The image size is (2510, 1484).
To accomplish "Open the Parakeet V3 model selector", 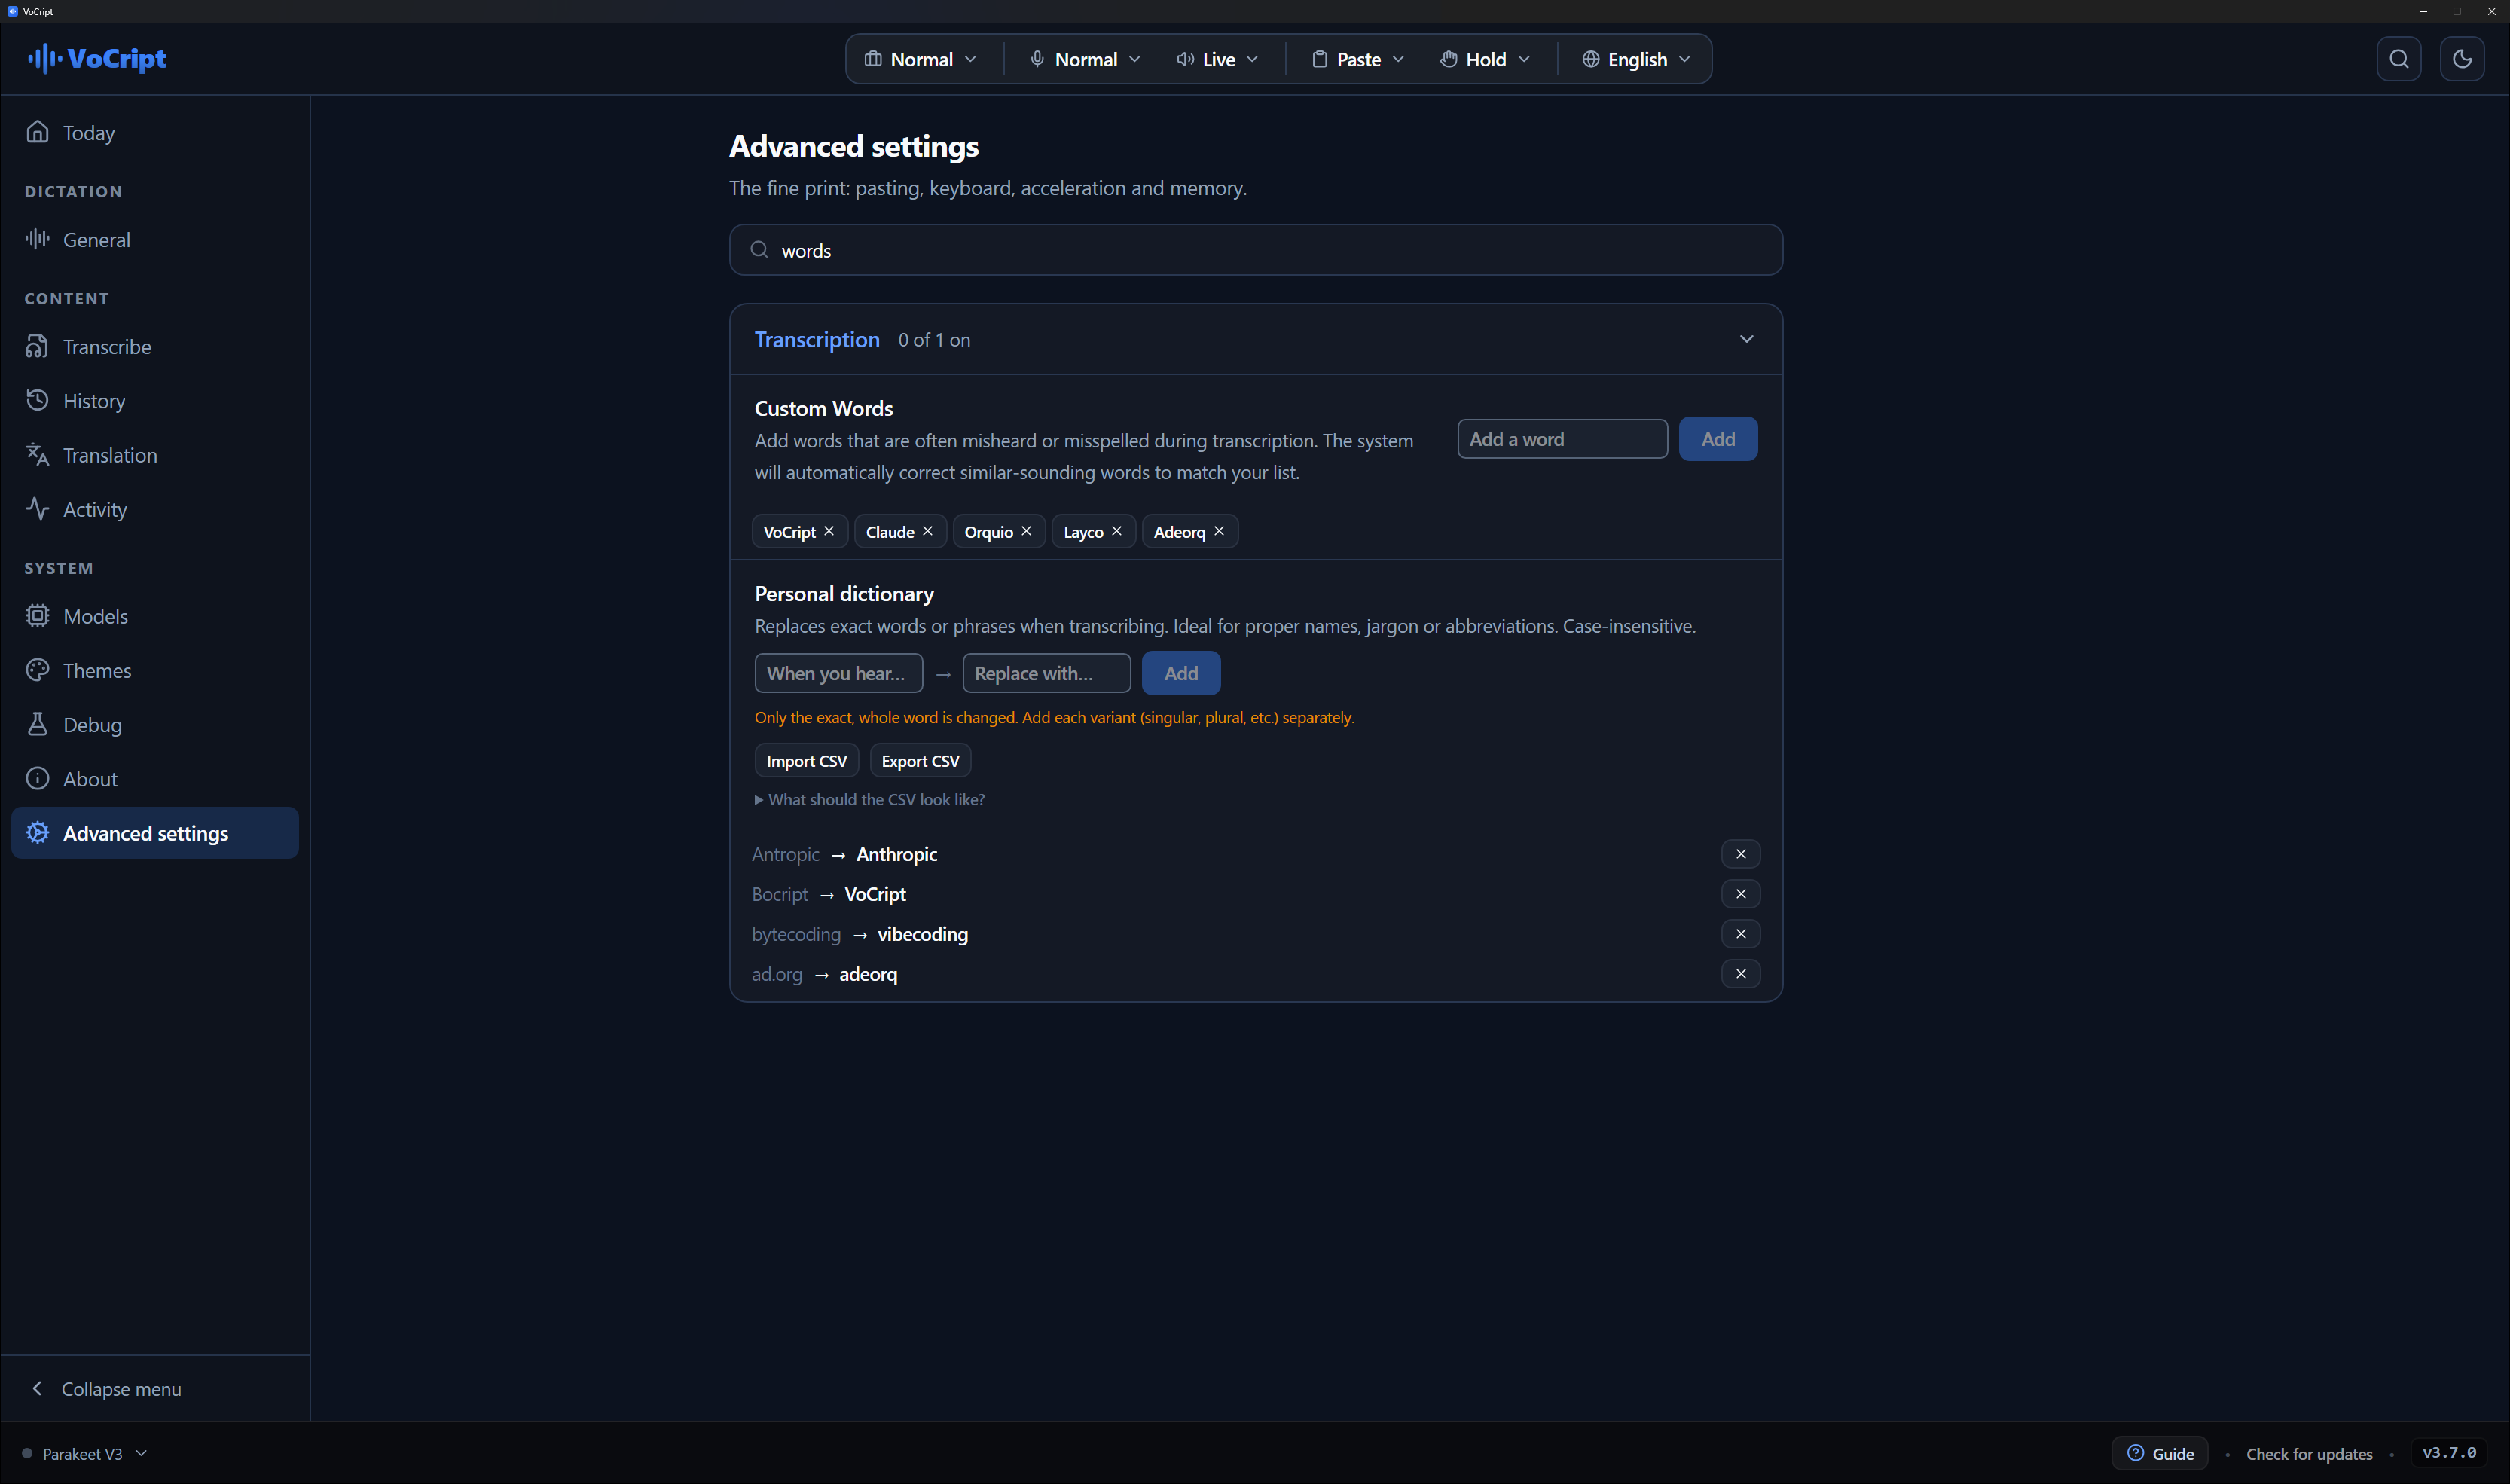I will point(84,1454).
